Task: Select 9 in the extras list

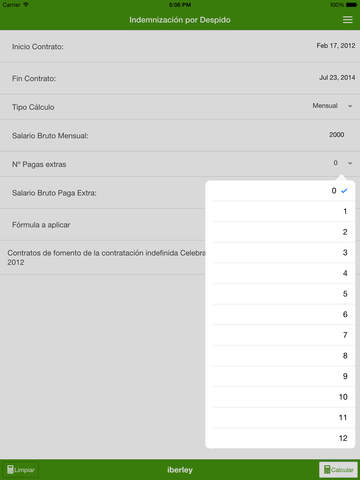Action: click(x=280, y=376)
